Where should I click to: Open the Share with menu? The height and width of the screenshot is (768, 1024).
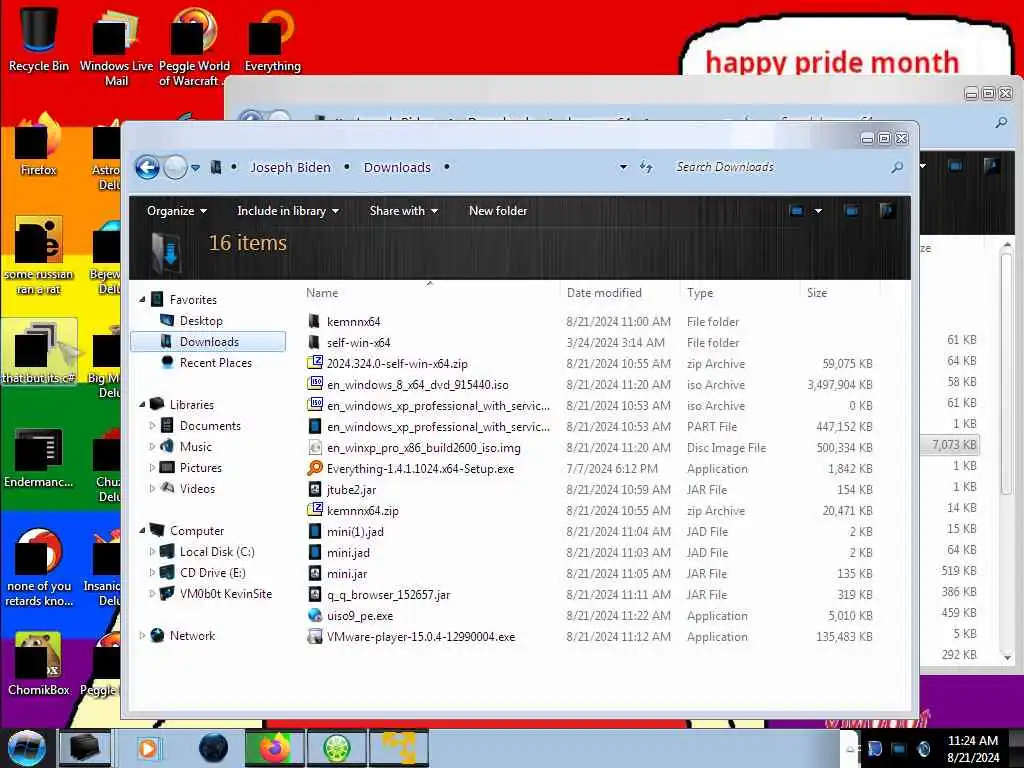tap(403, 211)
